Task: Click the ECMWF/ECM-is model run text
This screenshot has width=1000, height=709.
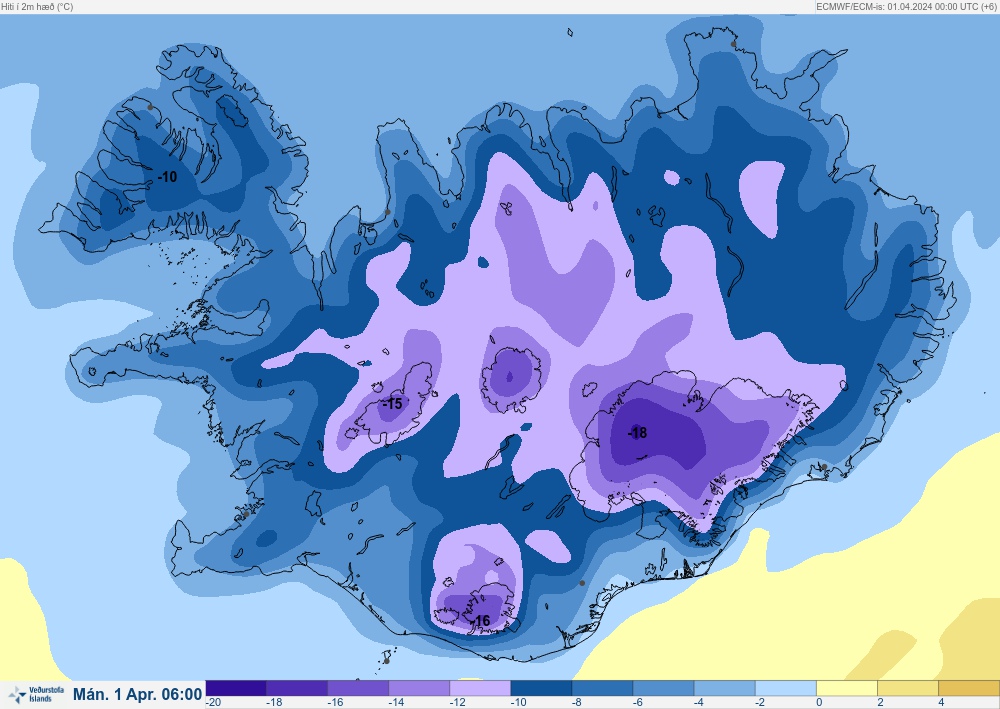Action: tap(907, 6)
